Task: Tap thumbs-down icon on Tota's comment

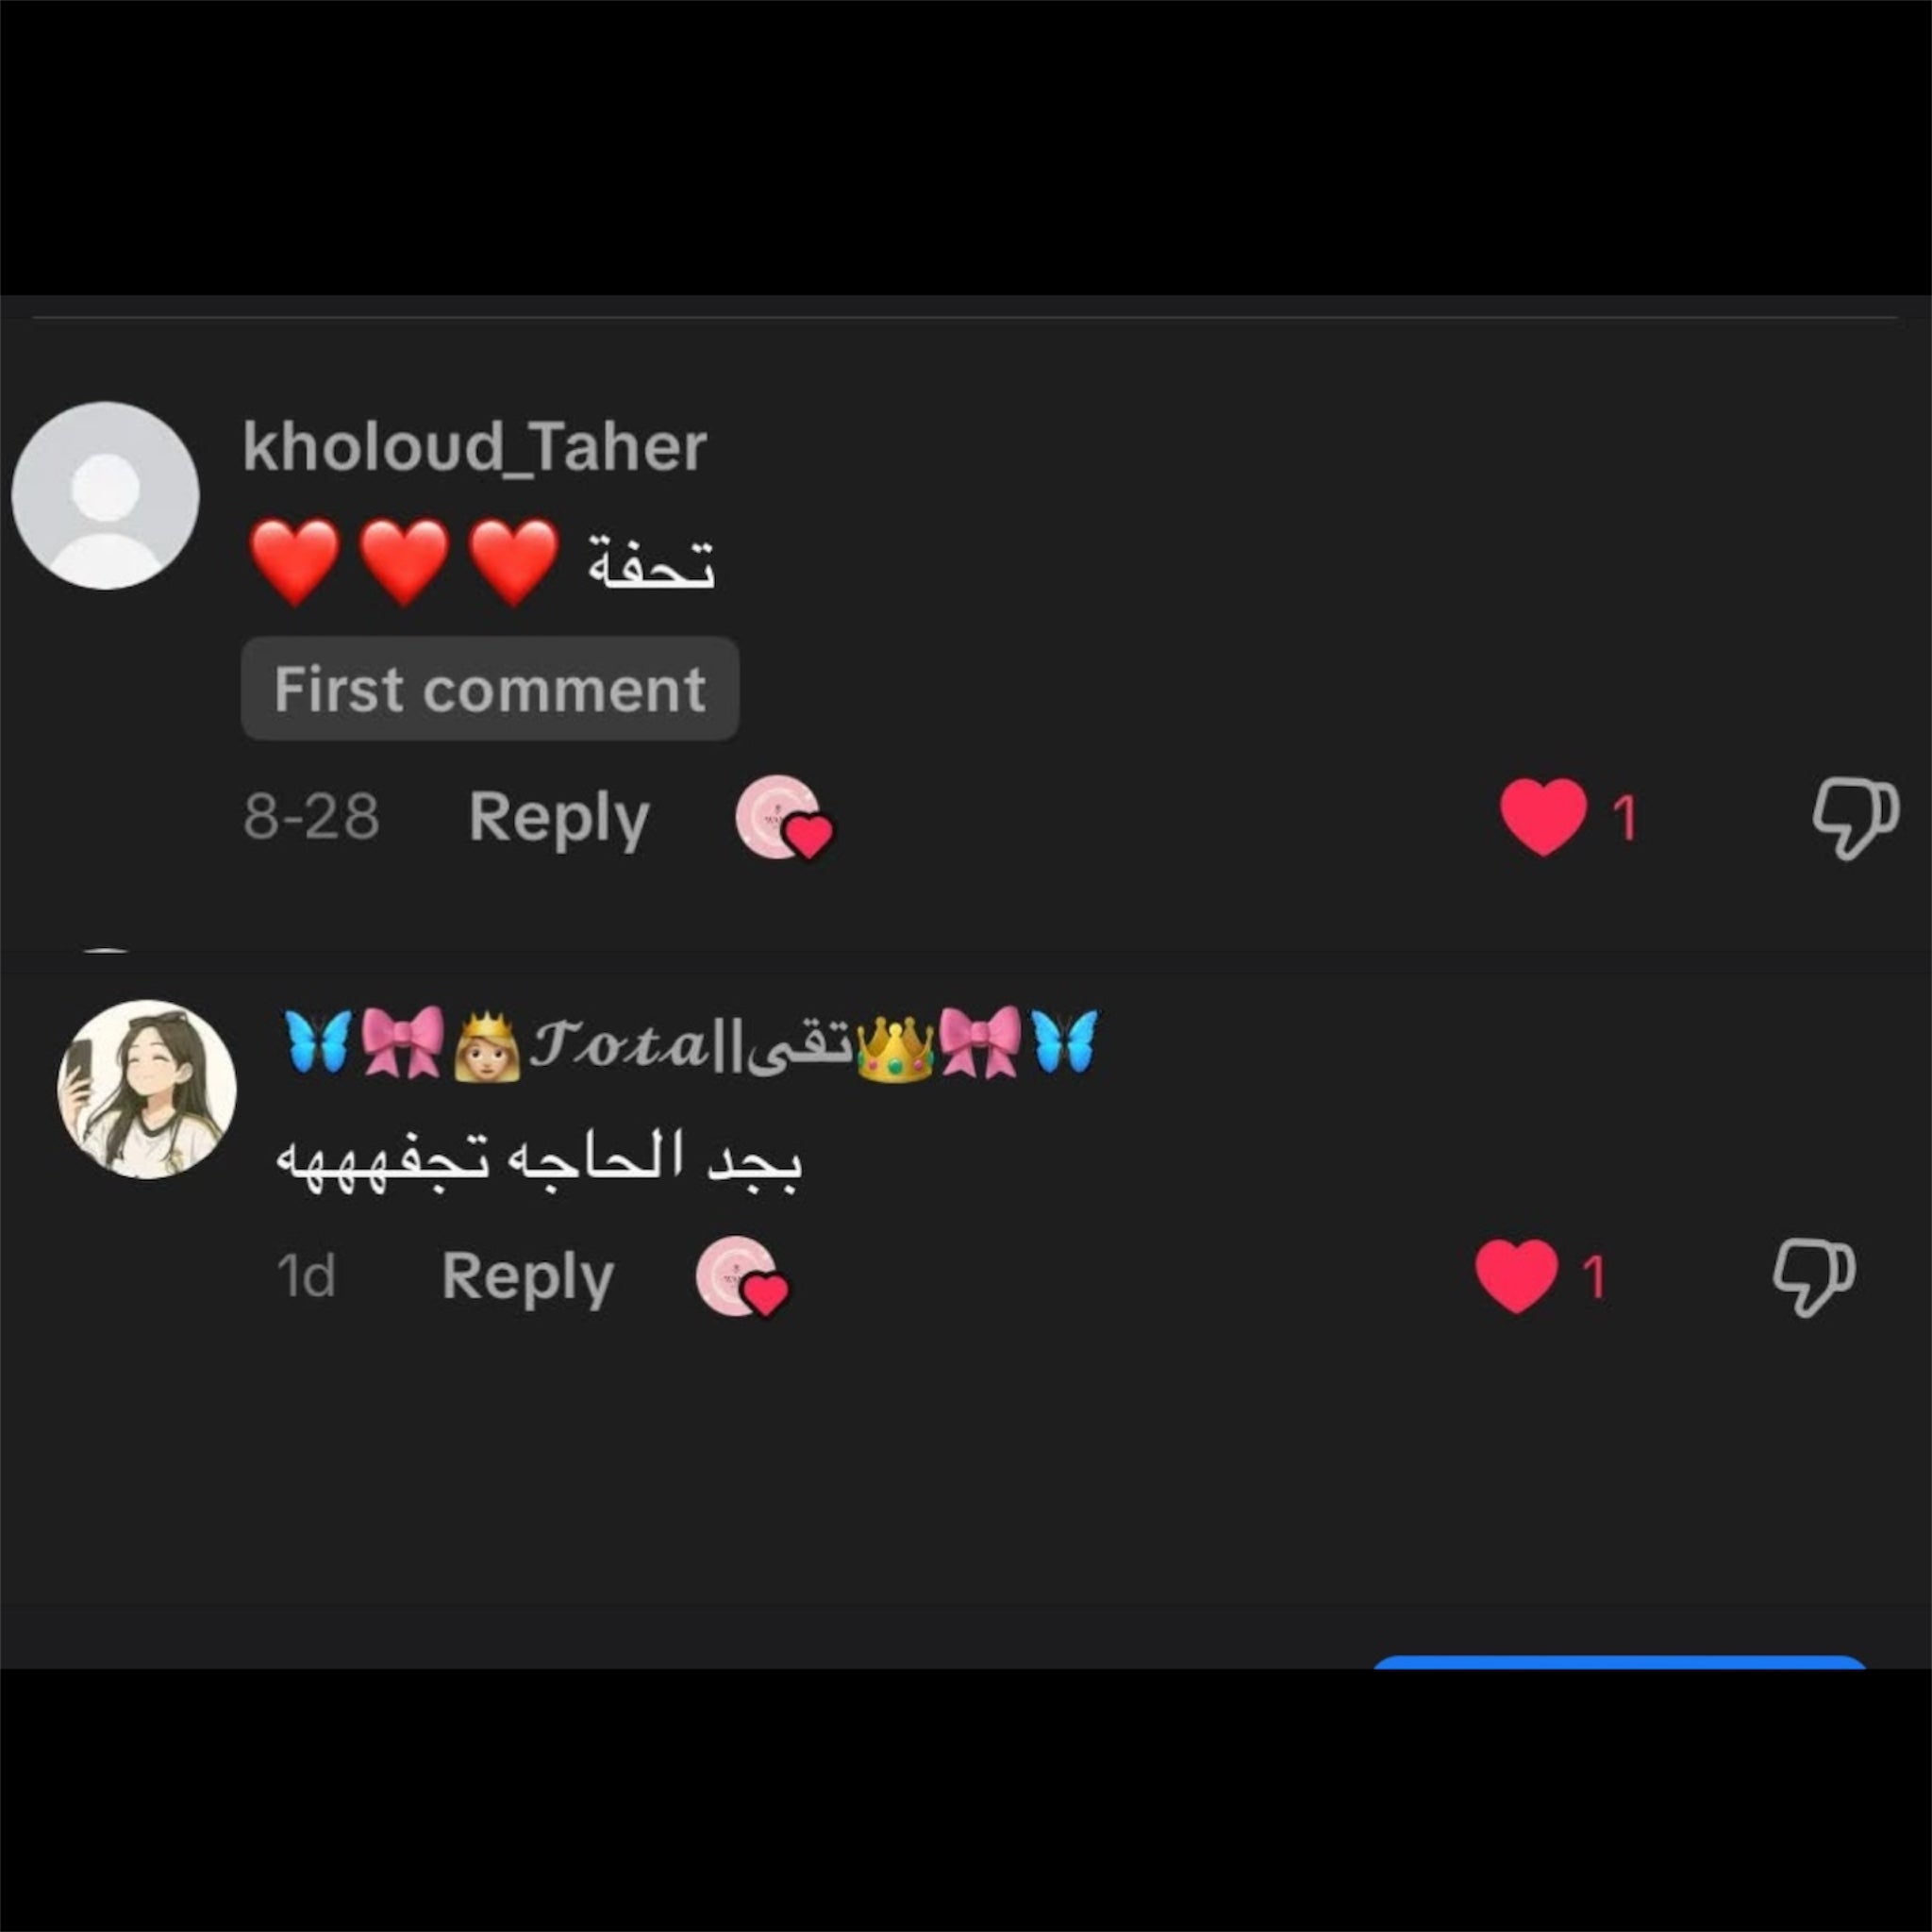Action: pyautogui.click(x=1813, y=1277)
